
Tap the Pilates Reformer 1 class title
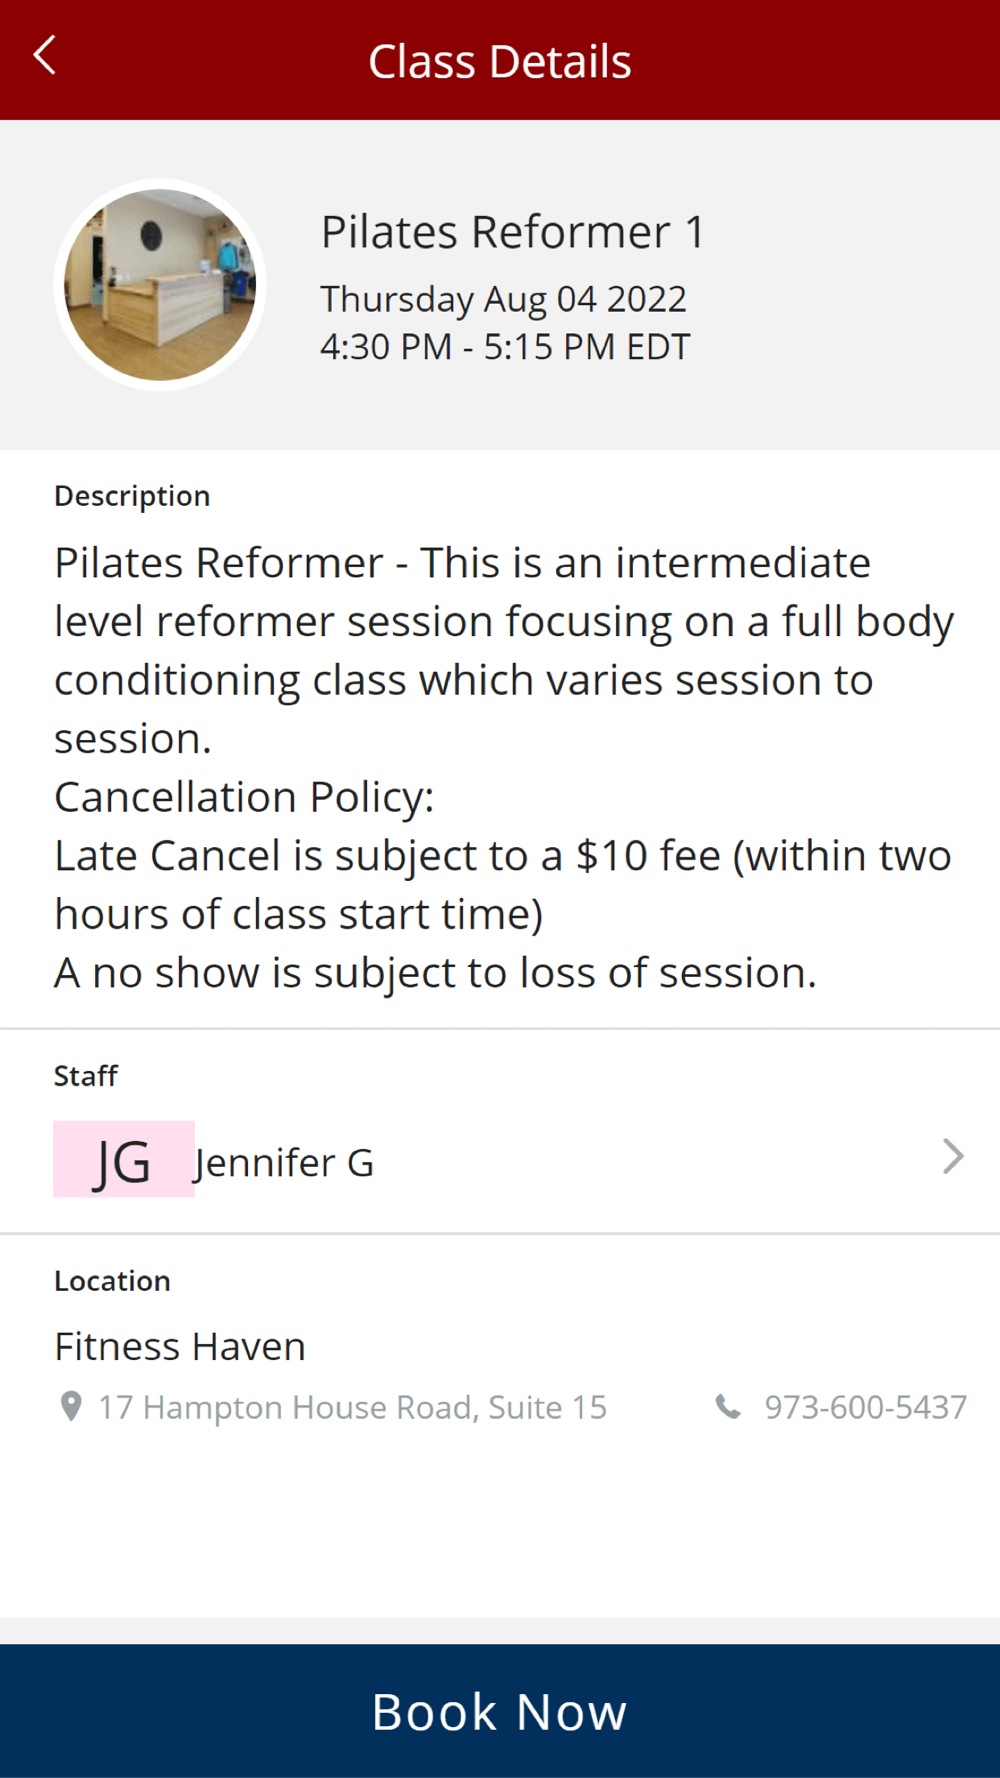click(x=512, y=232)
